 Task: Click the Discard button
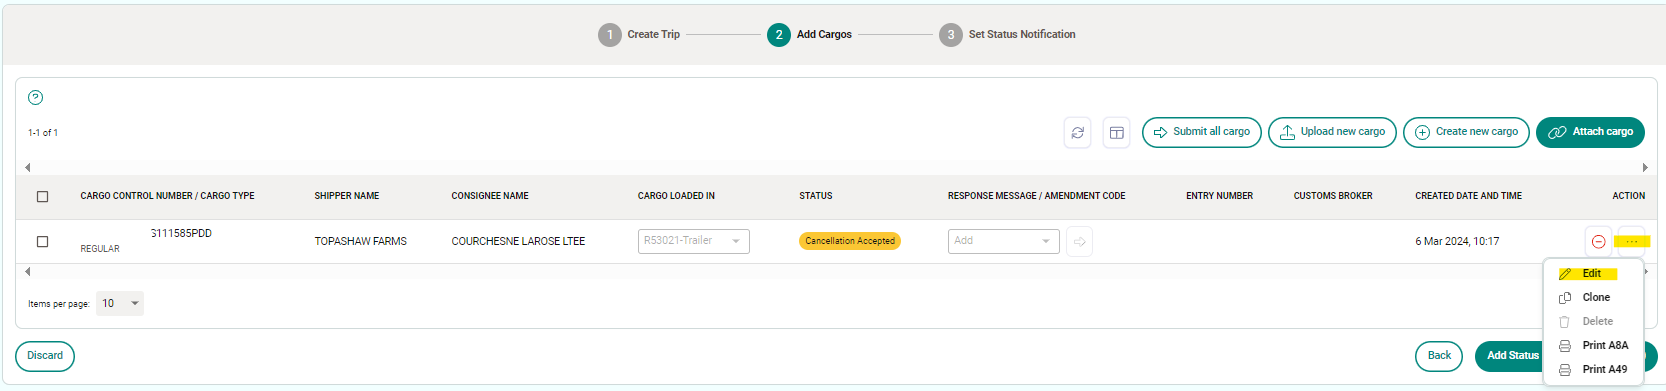[45, 356]
